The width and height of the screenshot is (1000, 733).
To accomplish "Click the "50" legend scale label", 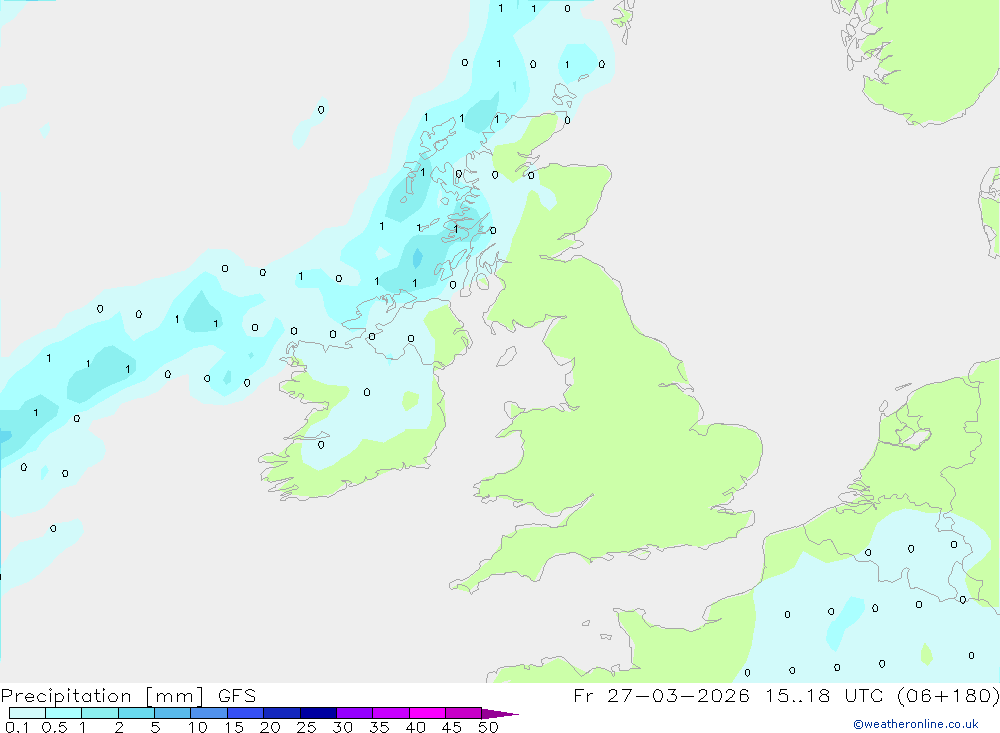I will [x=489, y=727].
